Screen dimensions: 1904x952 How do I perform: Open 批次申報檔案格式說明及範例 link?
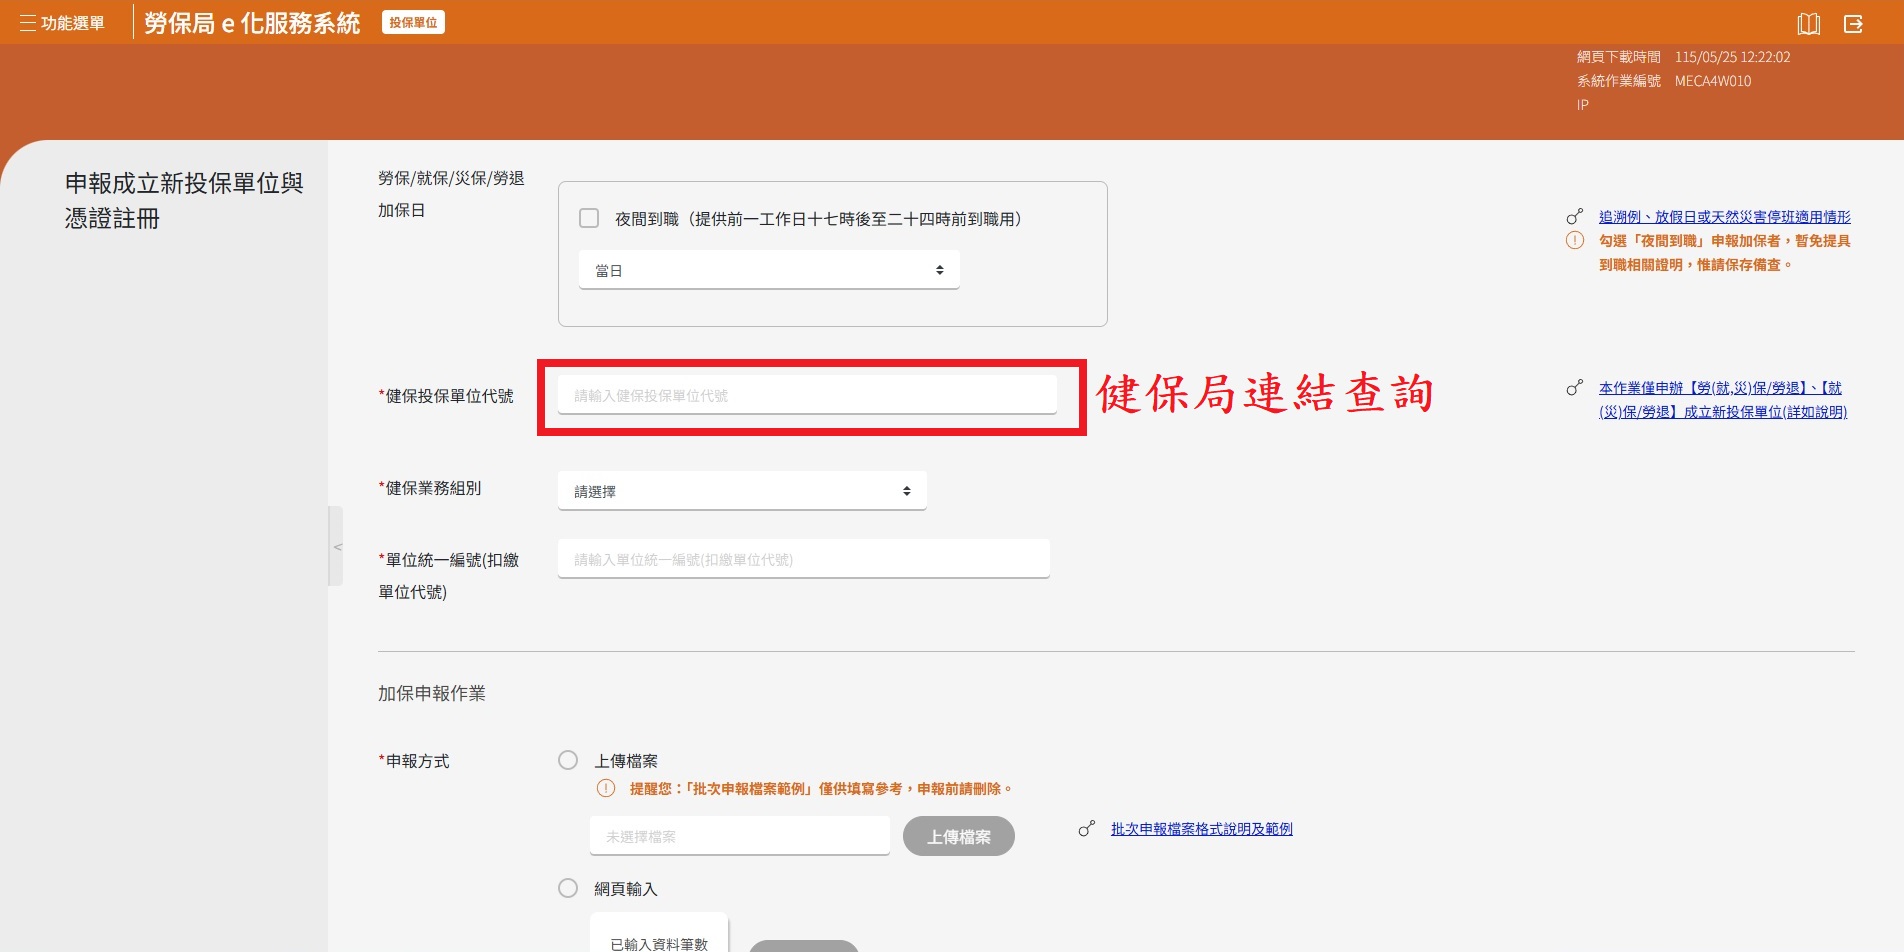click(1201, 828)
